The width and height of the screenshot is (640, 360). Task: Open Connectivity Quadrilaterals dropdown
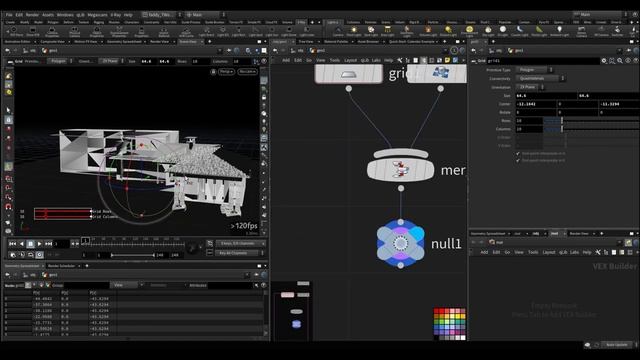pyautogui.click(x=540, y=78)
